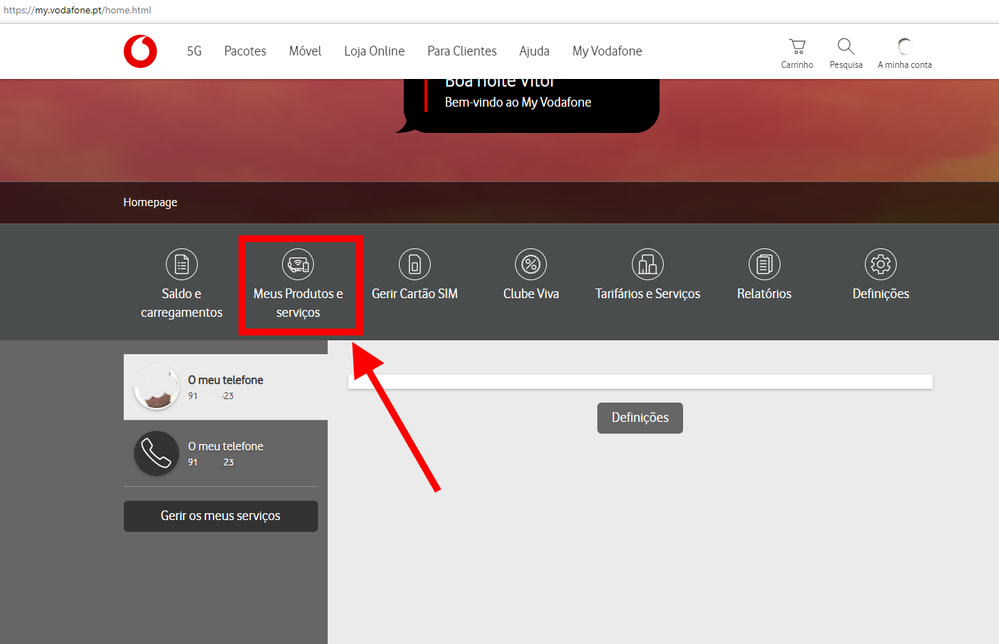Select the phone entry with handset icon
Viewport: 999px width, 644px height.
[x=225, y=453]
